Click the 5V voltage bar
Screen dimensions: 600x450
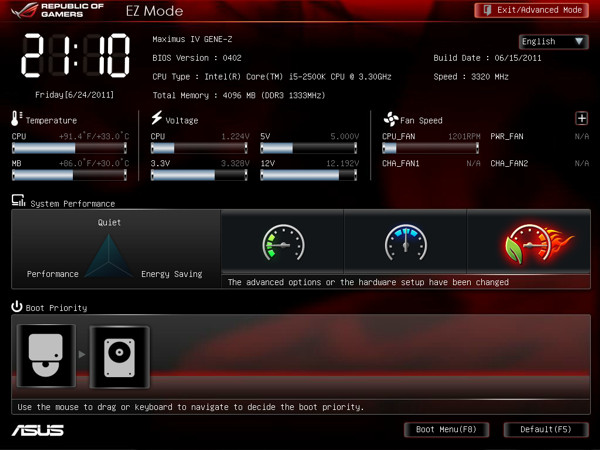(308, 148)
